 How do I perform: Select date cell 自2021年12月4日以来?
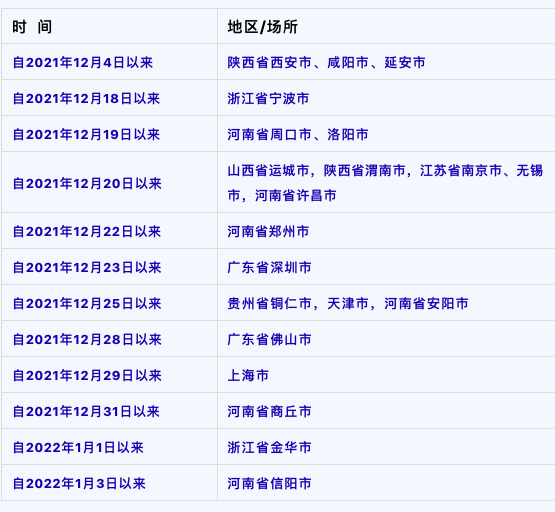click(82, 63)
